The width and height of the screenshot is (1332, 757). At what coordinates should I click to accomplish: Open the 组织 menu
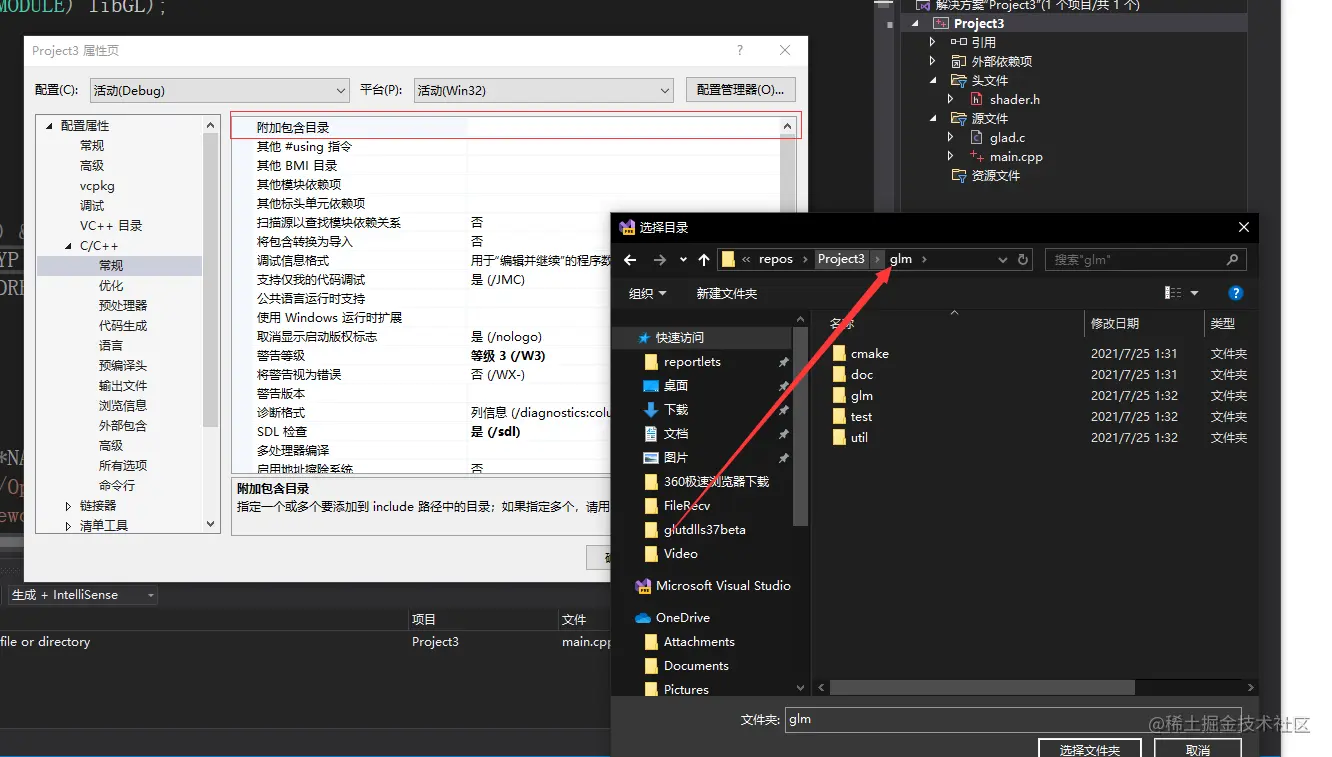(647, 293)
